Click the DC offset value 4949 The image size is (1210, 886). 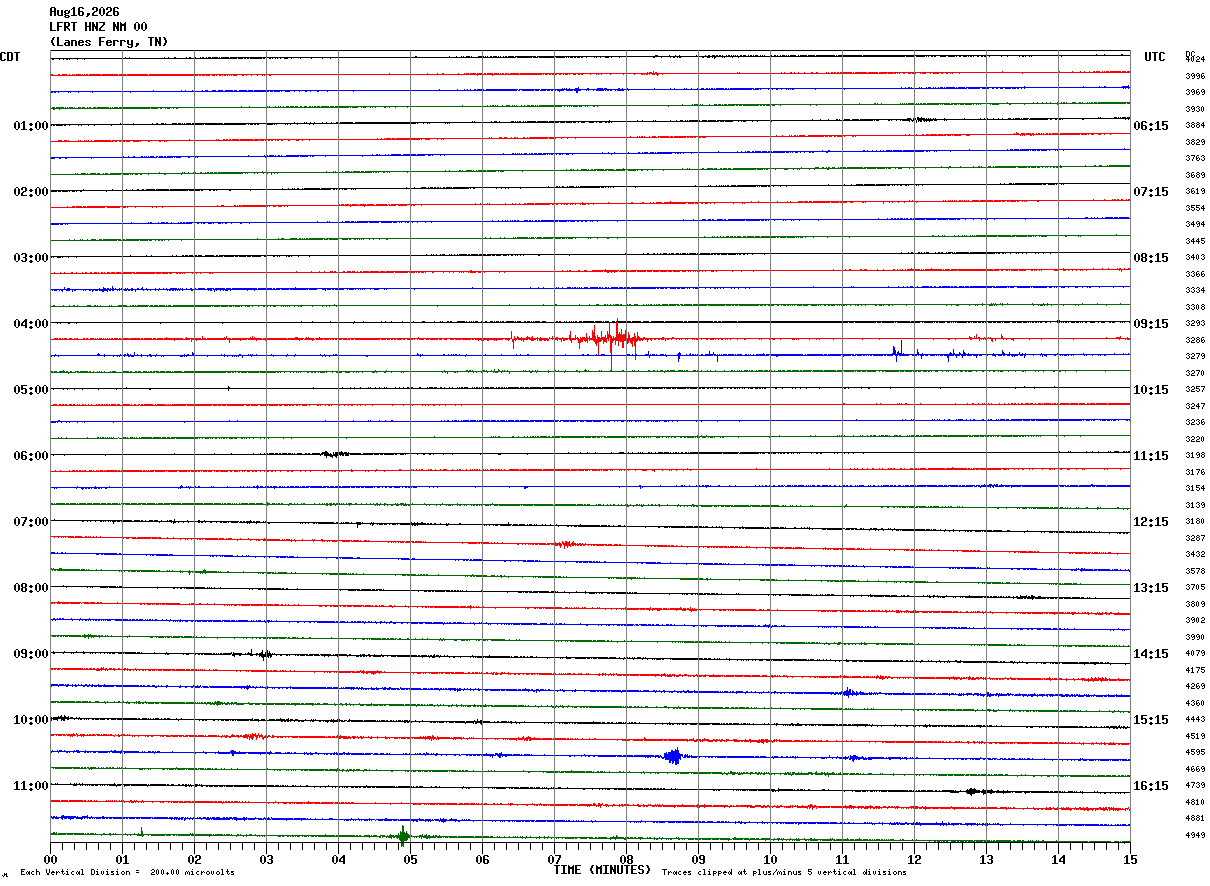pos(1195,835)
